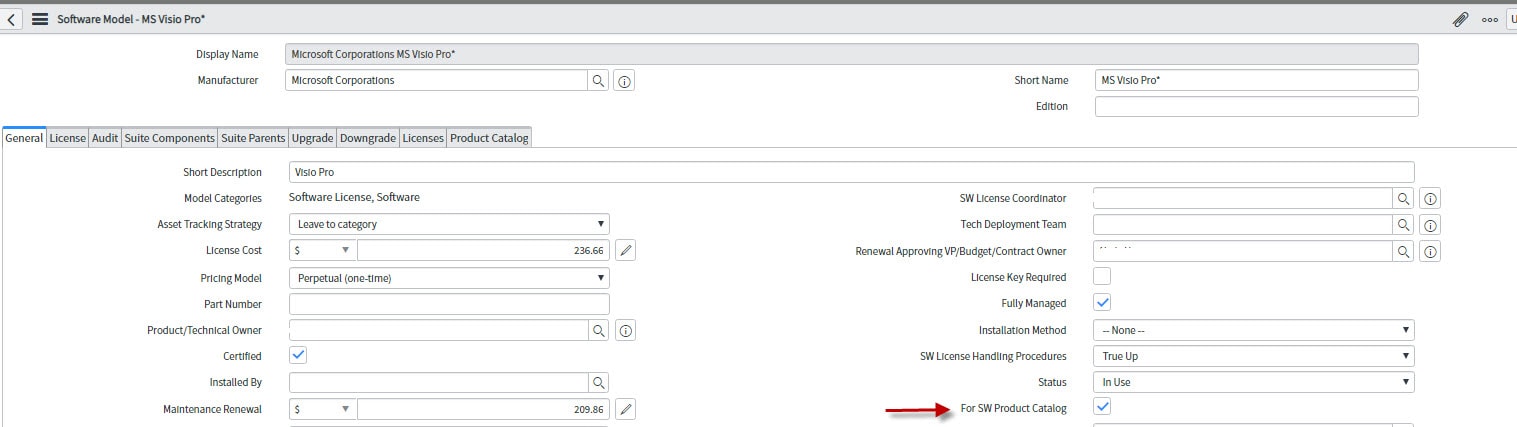Open the hamburger context menu icon
The width and height of the screenshot is (1517, 427).
point(40,19)
